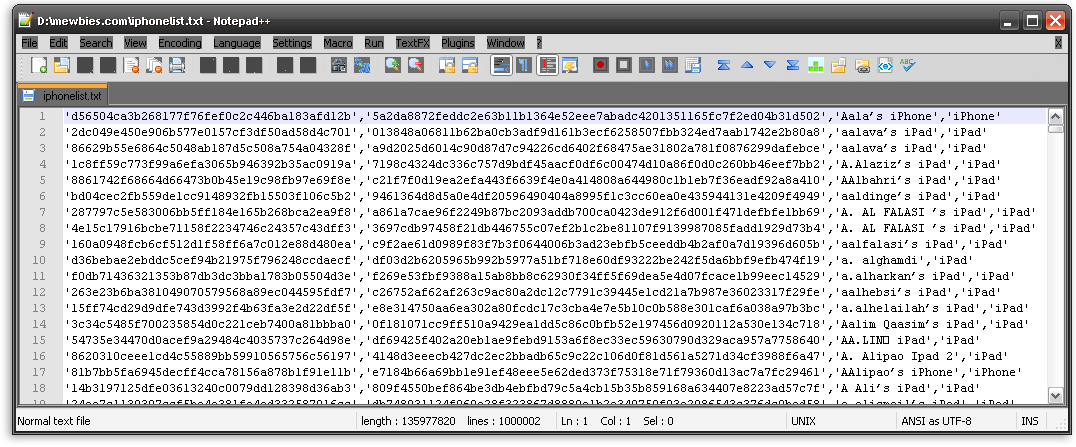Viewport: 1076px width, 447px height.
Task: Click the Close document toolbar icon
Action: tap(131, 65)
